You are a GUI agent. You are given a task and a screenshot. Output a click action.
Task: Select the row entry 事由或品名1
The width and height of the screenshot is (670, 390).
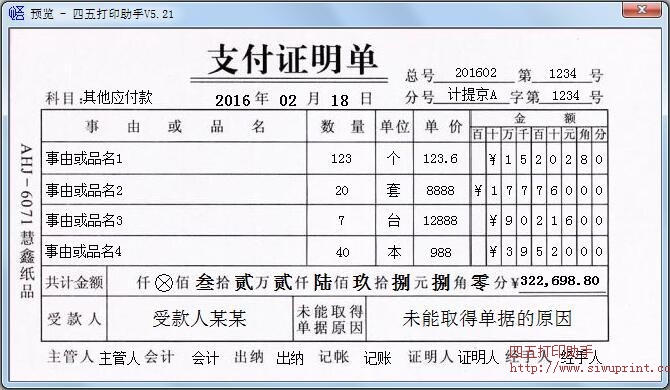84,158
